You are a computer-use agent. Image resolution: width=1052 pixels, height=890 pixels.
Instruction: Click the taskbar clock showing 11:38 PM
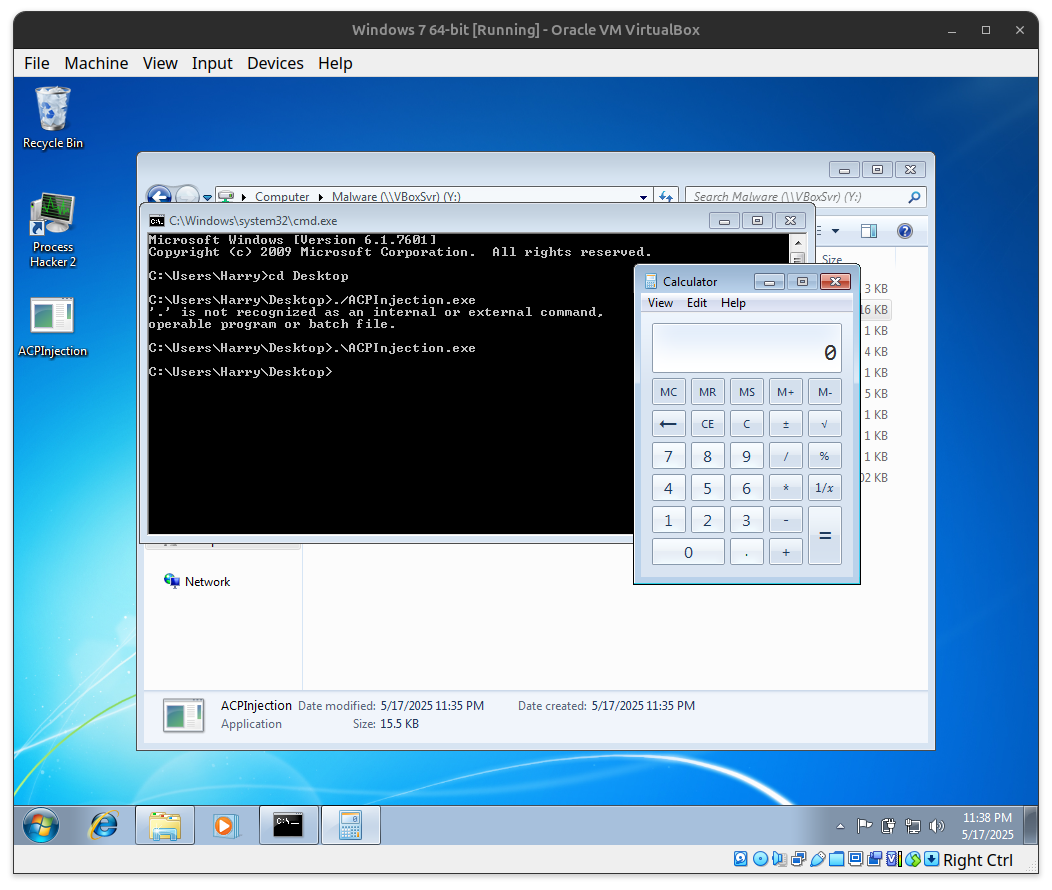(x=988, y=826)
